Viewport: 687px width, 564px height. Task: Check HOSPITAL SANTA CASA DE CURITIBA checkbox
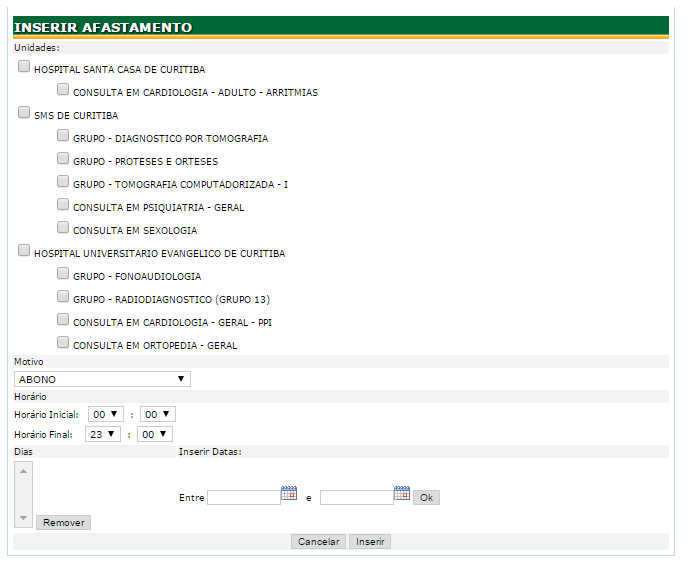point(24,67)
